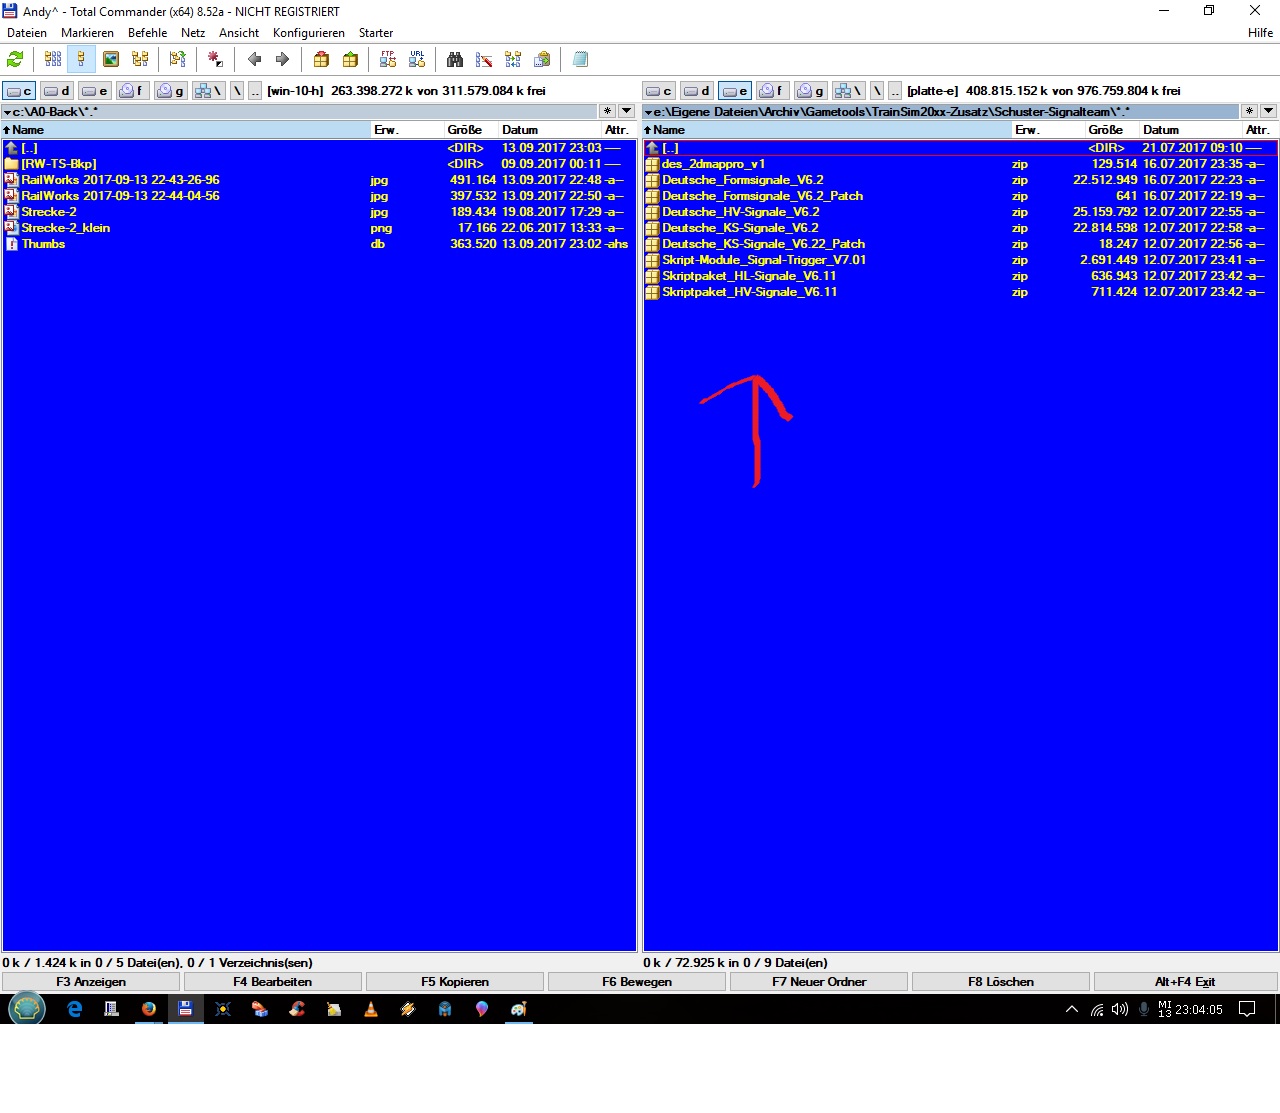Click pack files toolbar icon

pos(321,60)
